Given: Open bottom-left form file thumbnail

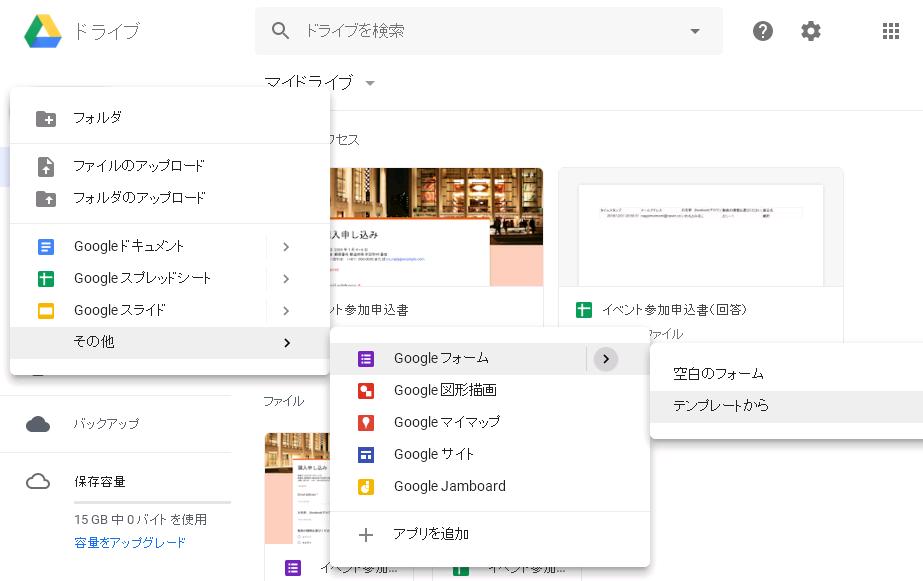Looking at the screenshot, I should coord(297,489).
